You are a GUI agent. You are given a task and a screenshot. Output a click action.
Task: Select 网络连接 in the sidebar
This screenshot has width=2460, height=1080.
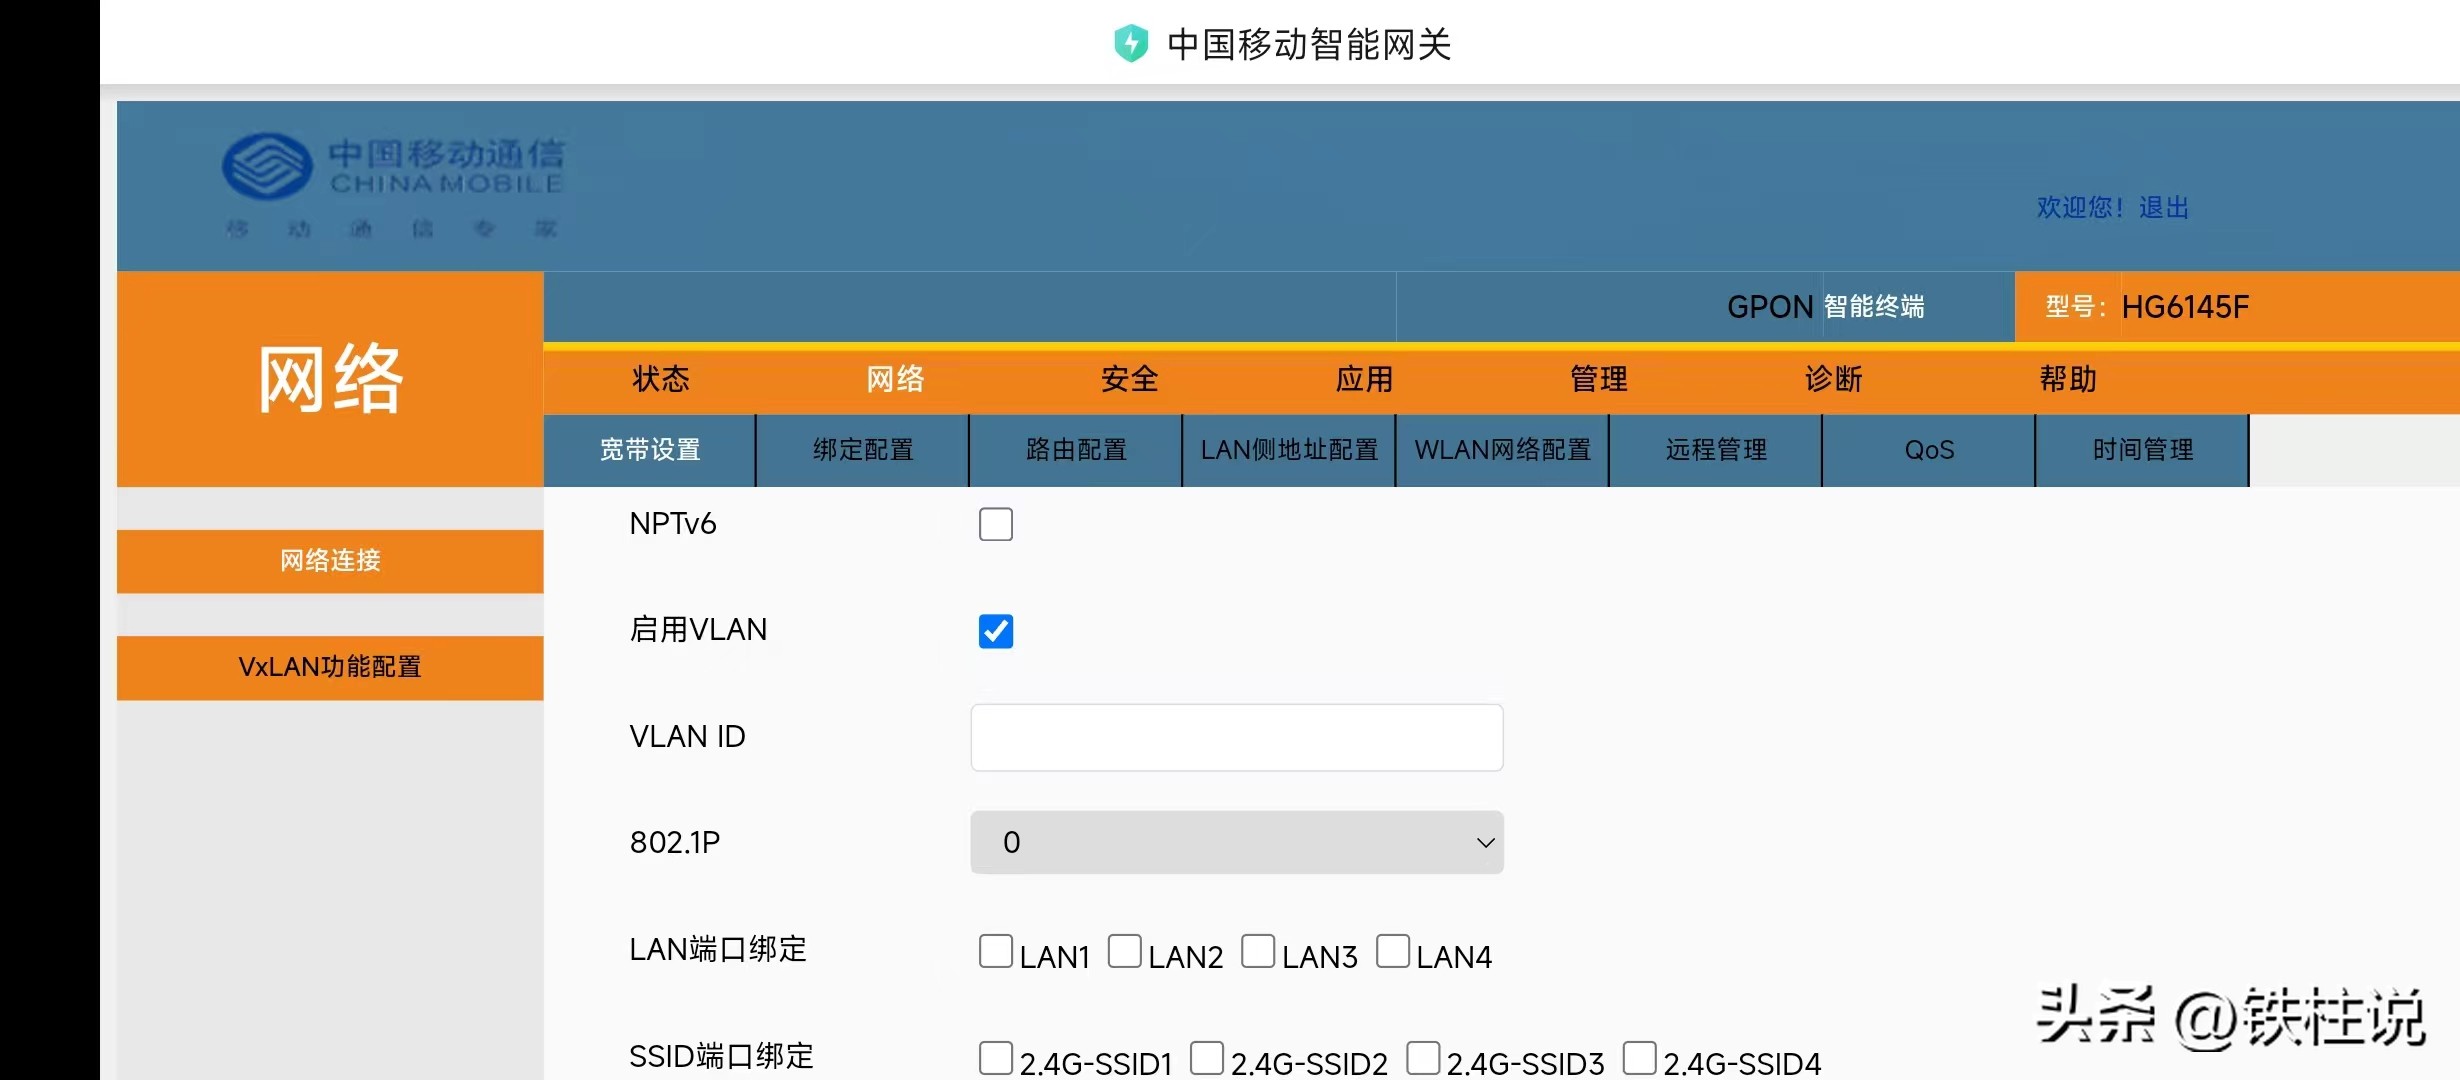pyautogui.click(x=330, y=561)
